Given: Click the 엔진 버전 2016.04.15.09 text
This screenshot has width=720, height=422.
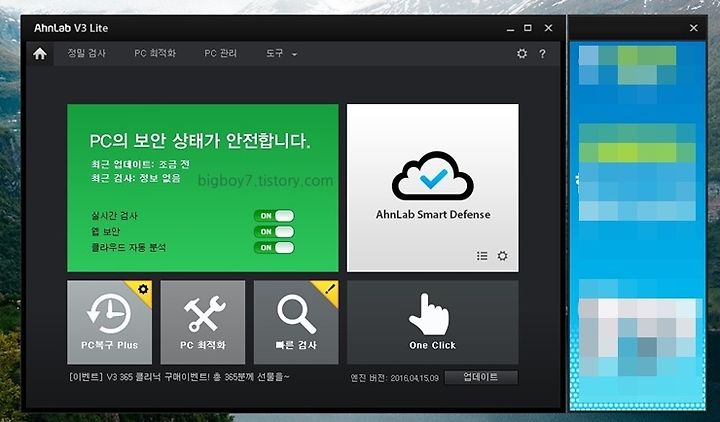Looking at the screenshot, I should click(394, 378).
